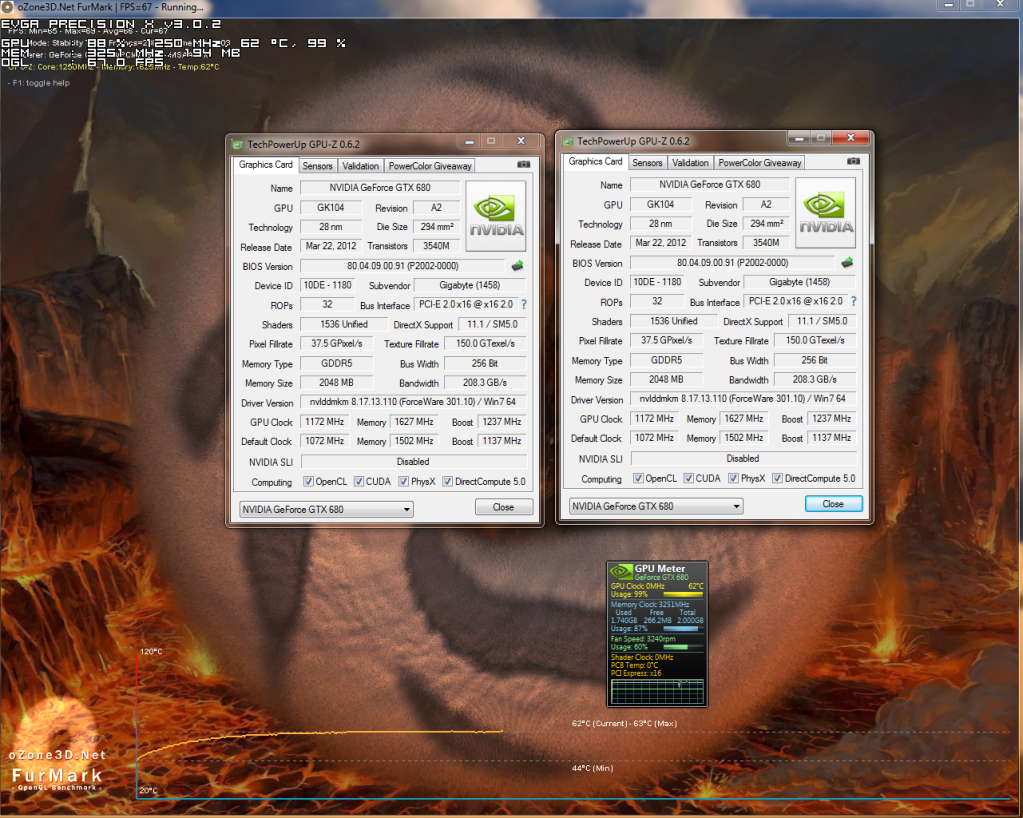This screenshot has width=1023, height=818.
Task: Click "Fan Speed: 3240rpm" in GPU Meter gadget
Action: pos(643,639)
